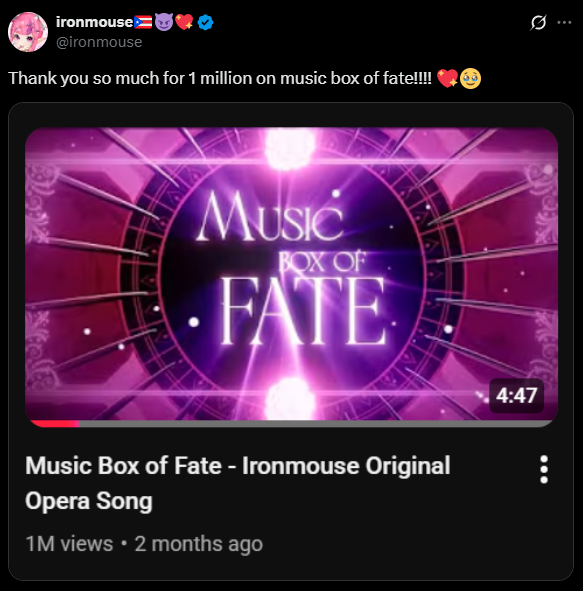Screen dimensions: 583x591
Task: Open the video title Music Box of Fate link
Action: pyautogui.click(x=238, y=483)
